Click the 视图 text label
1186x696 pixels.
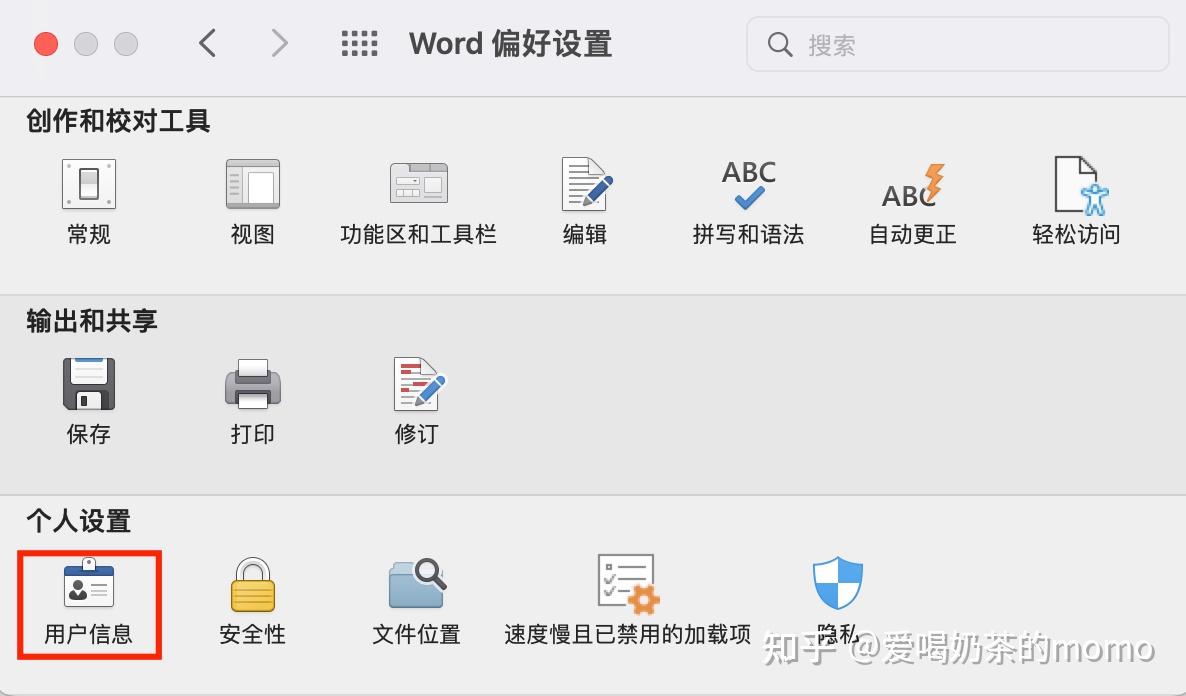click(253, 235)
